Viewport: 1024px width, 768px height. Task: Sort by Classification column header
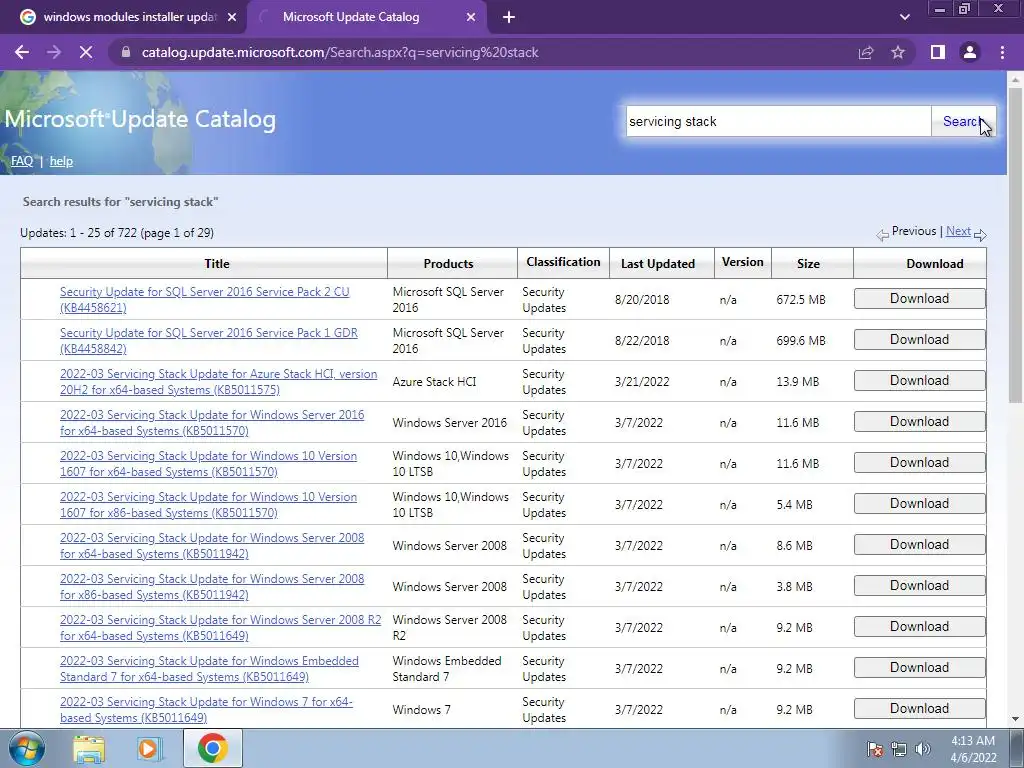coord(563,262)
